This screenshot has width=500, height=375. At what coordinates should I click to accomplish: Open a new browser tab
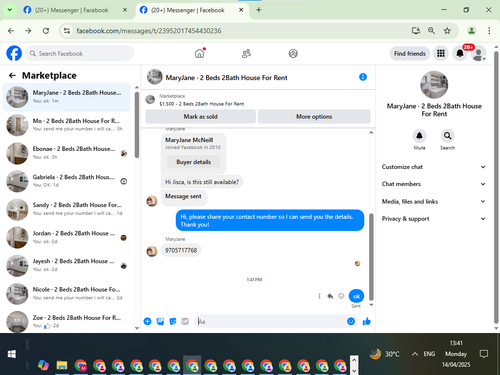point(259,10)
